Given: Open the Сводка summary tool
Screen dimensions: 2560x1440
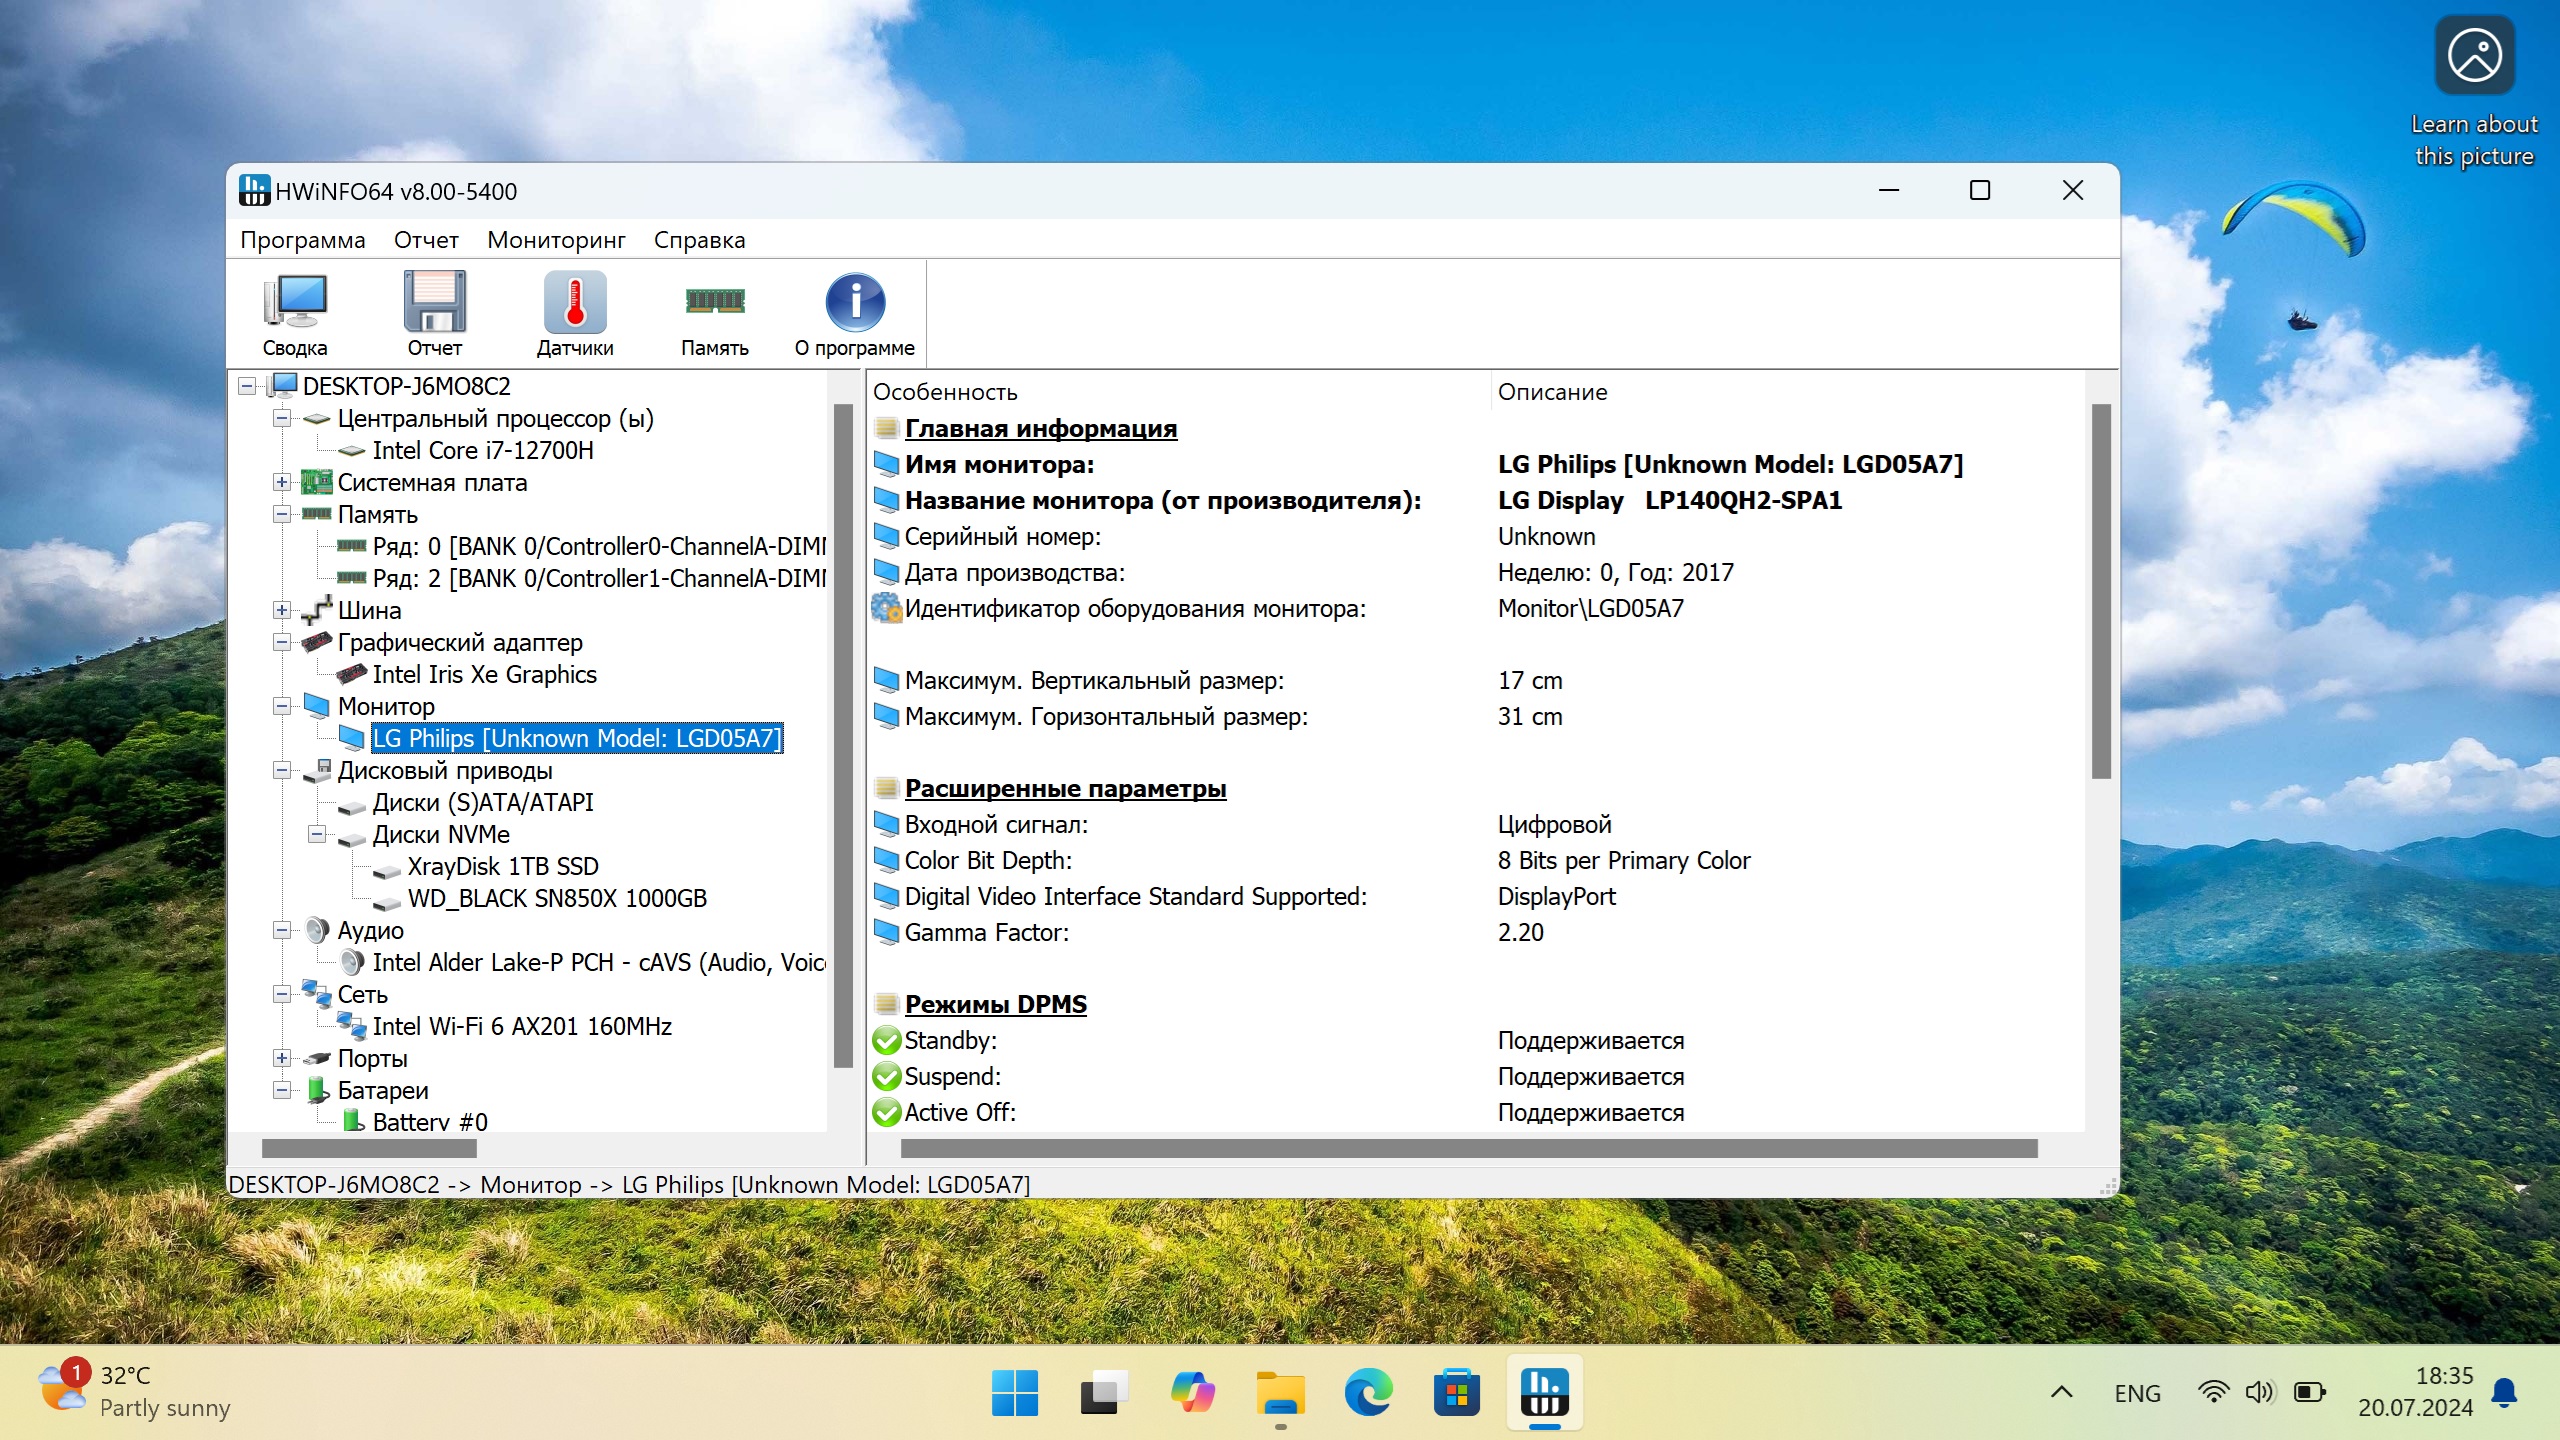Looking at the screenshot, I should click(x=295, y=315).
